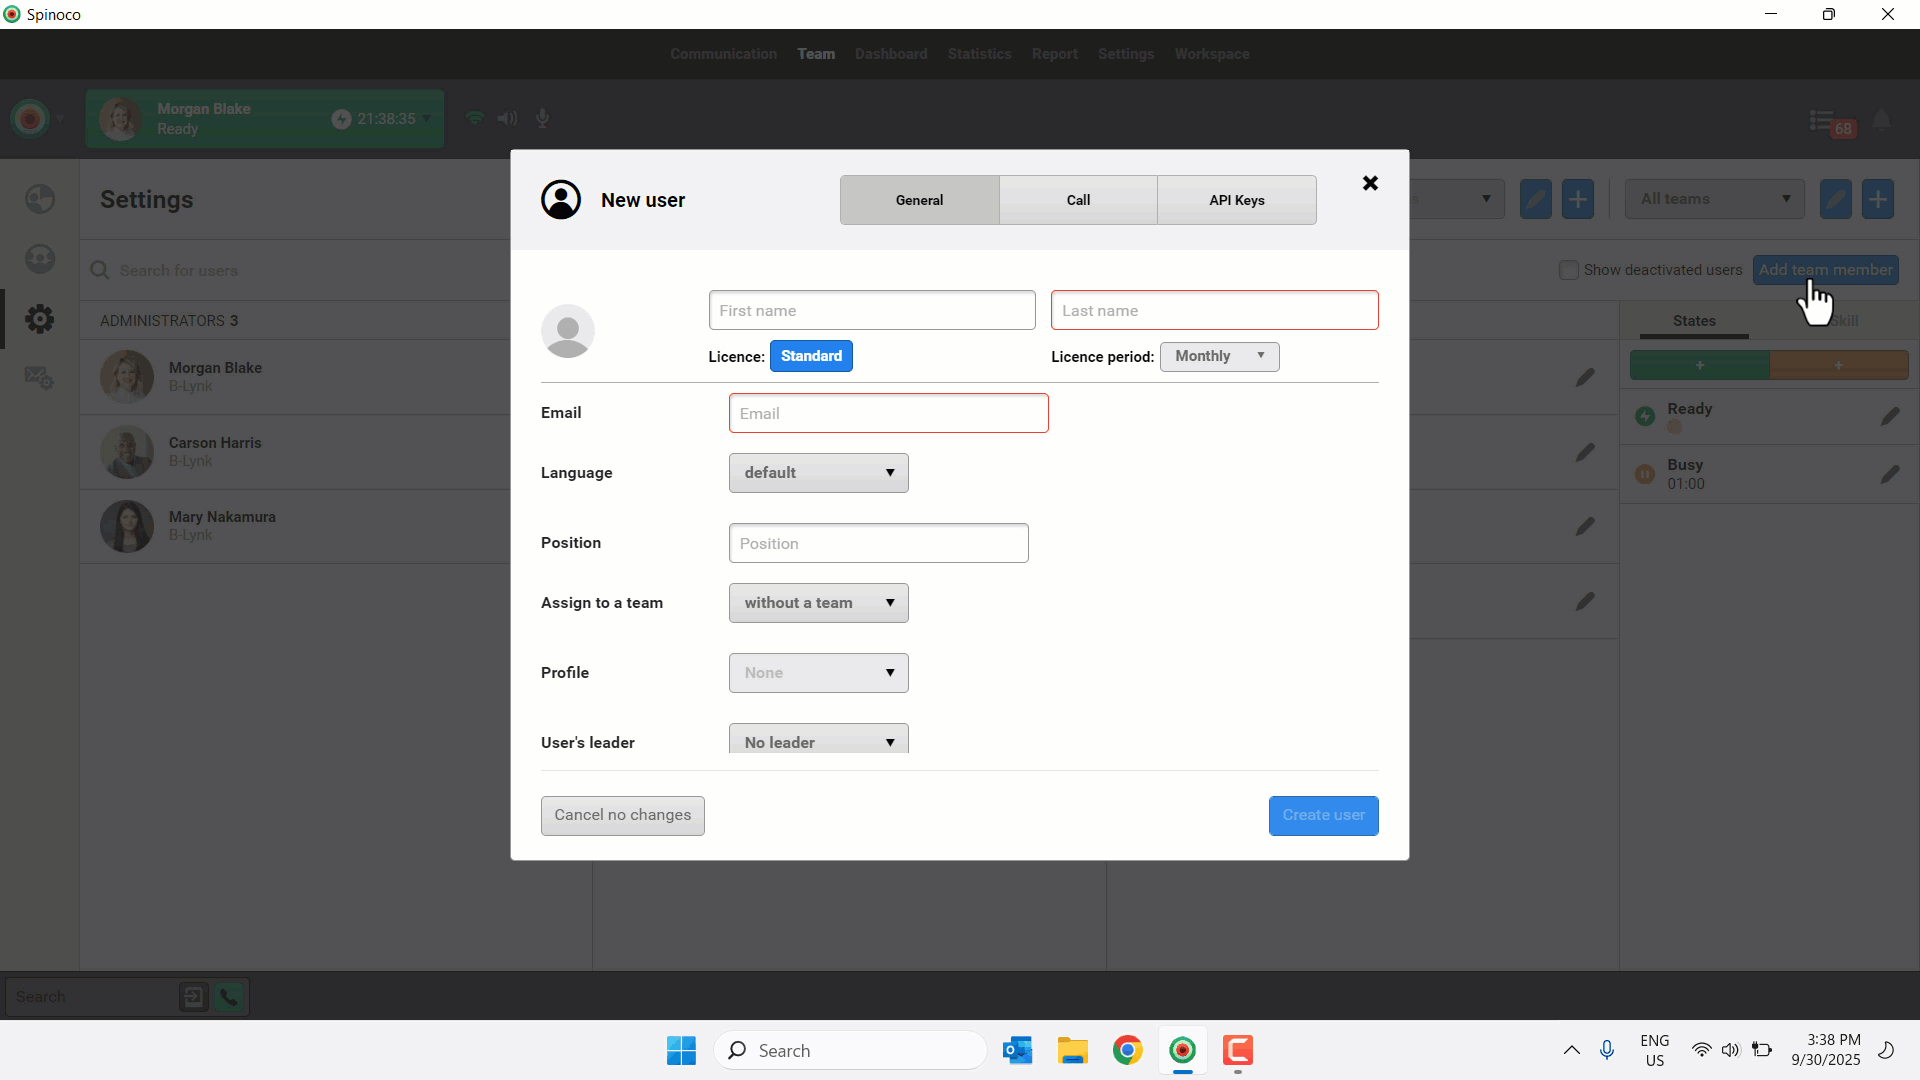This screenshot has width=1920, height=1080.
Task: Click the Email input field
Action: 888,413
